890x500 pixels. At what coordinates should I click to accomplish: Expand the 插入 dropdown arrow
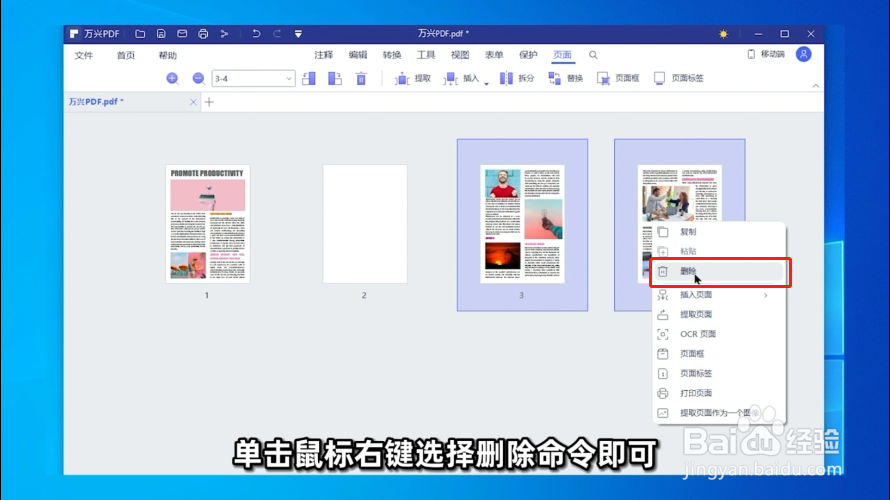pyautogui.click(x=486, y=83)
